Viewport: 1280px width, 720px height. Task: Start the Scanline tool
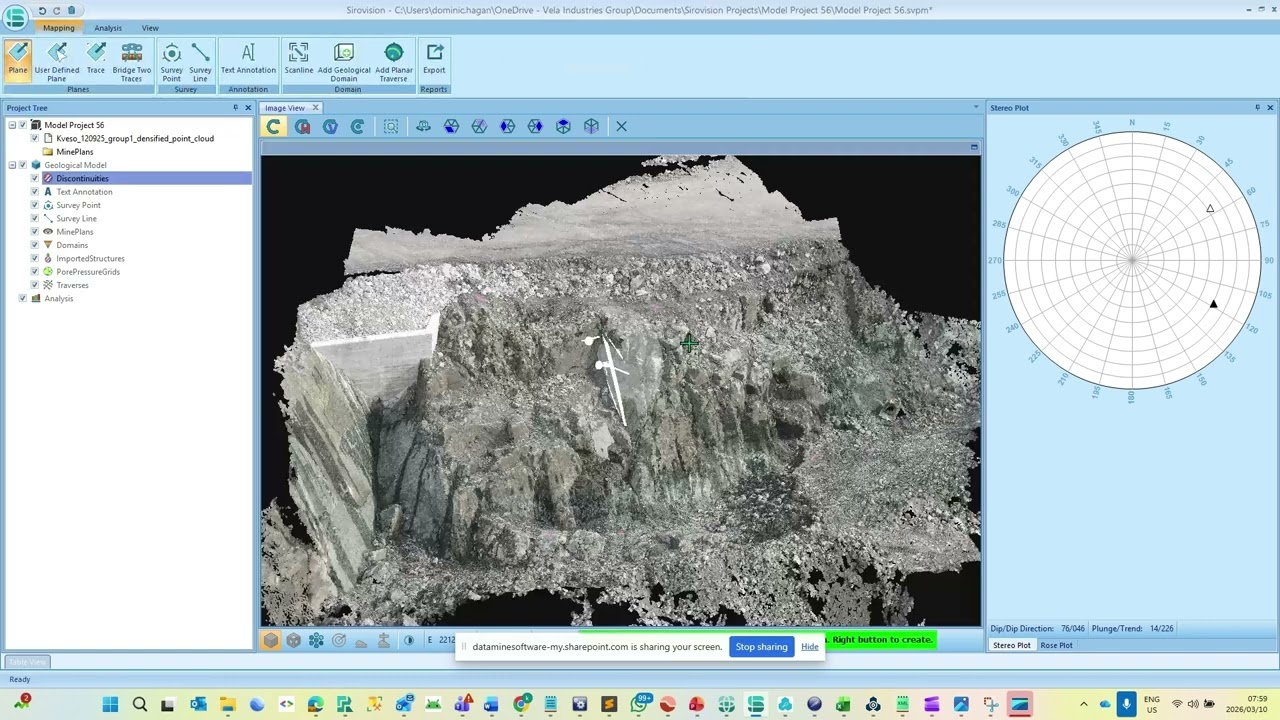298,59
